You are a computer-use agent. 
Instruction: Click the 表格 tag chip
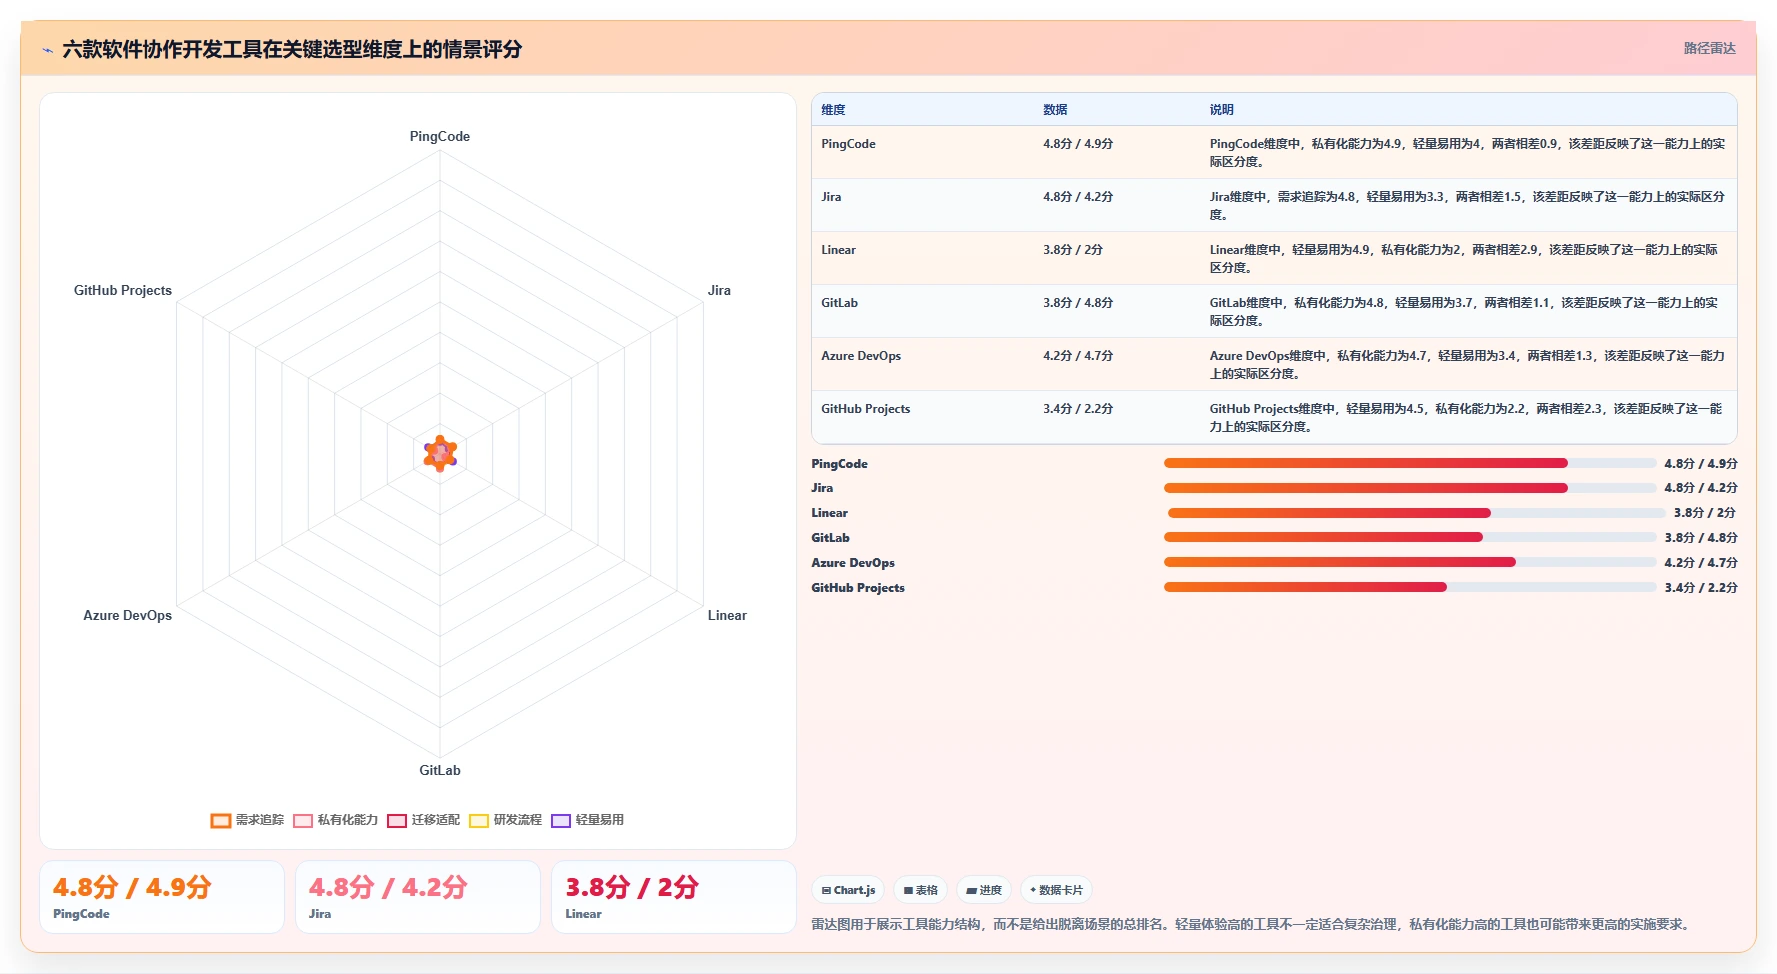(x=920, y=890)
